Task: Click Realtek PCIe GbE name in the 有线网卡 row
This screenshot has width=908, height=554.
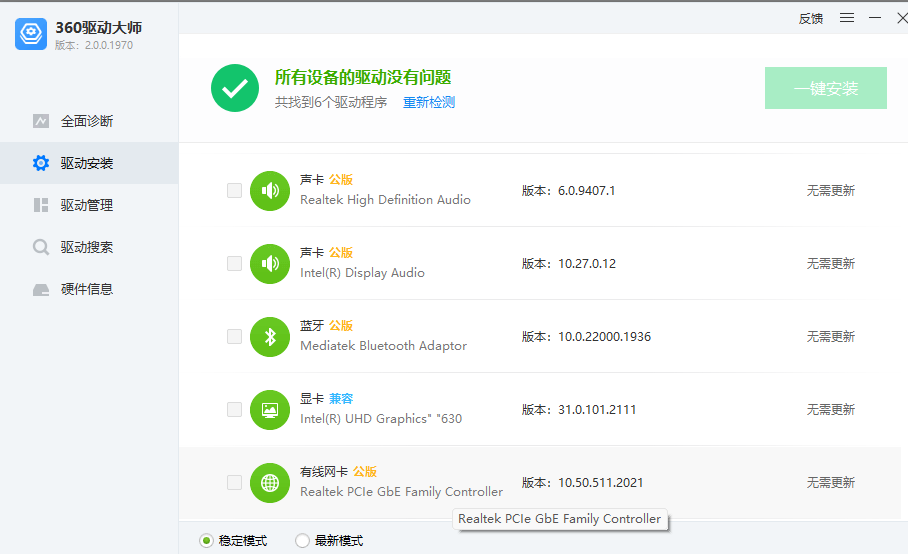Action: (401, 491)
